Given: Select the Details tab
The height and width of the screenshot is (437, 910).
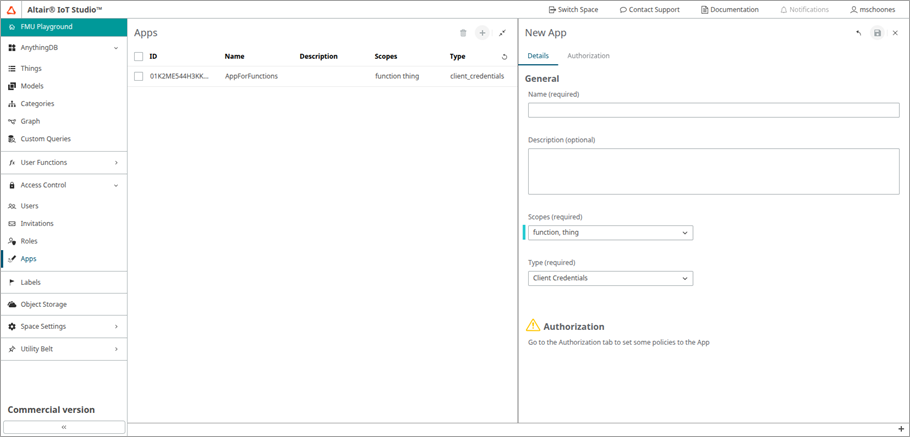Looking at the screenshot, I should pyautogui.click(x=538, y=56).
